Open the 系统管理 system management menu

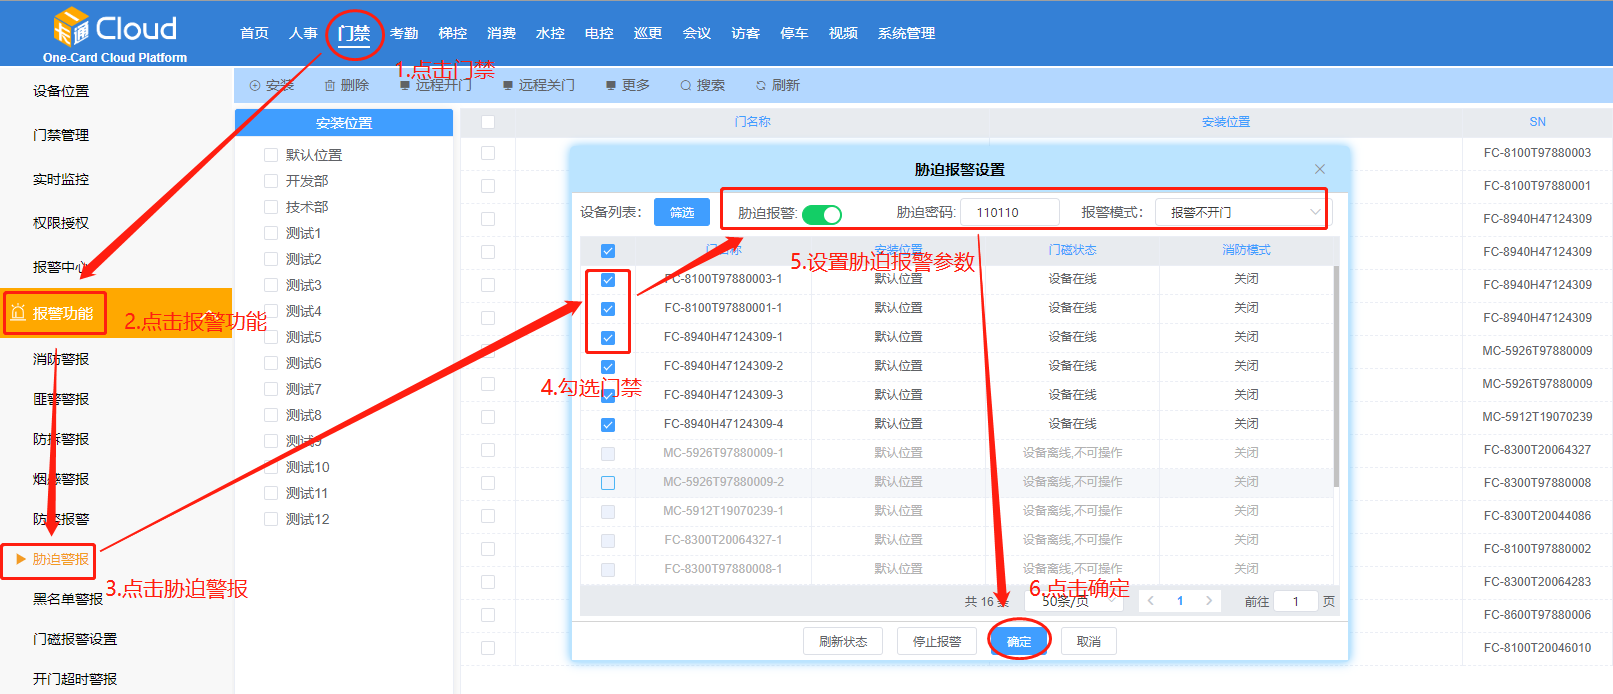point(906,33)
